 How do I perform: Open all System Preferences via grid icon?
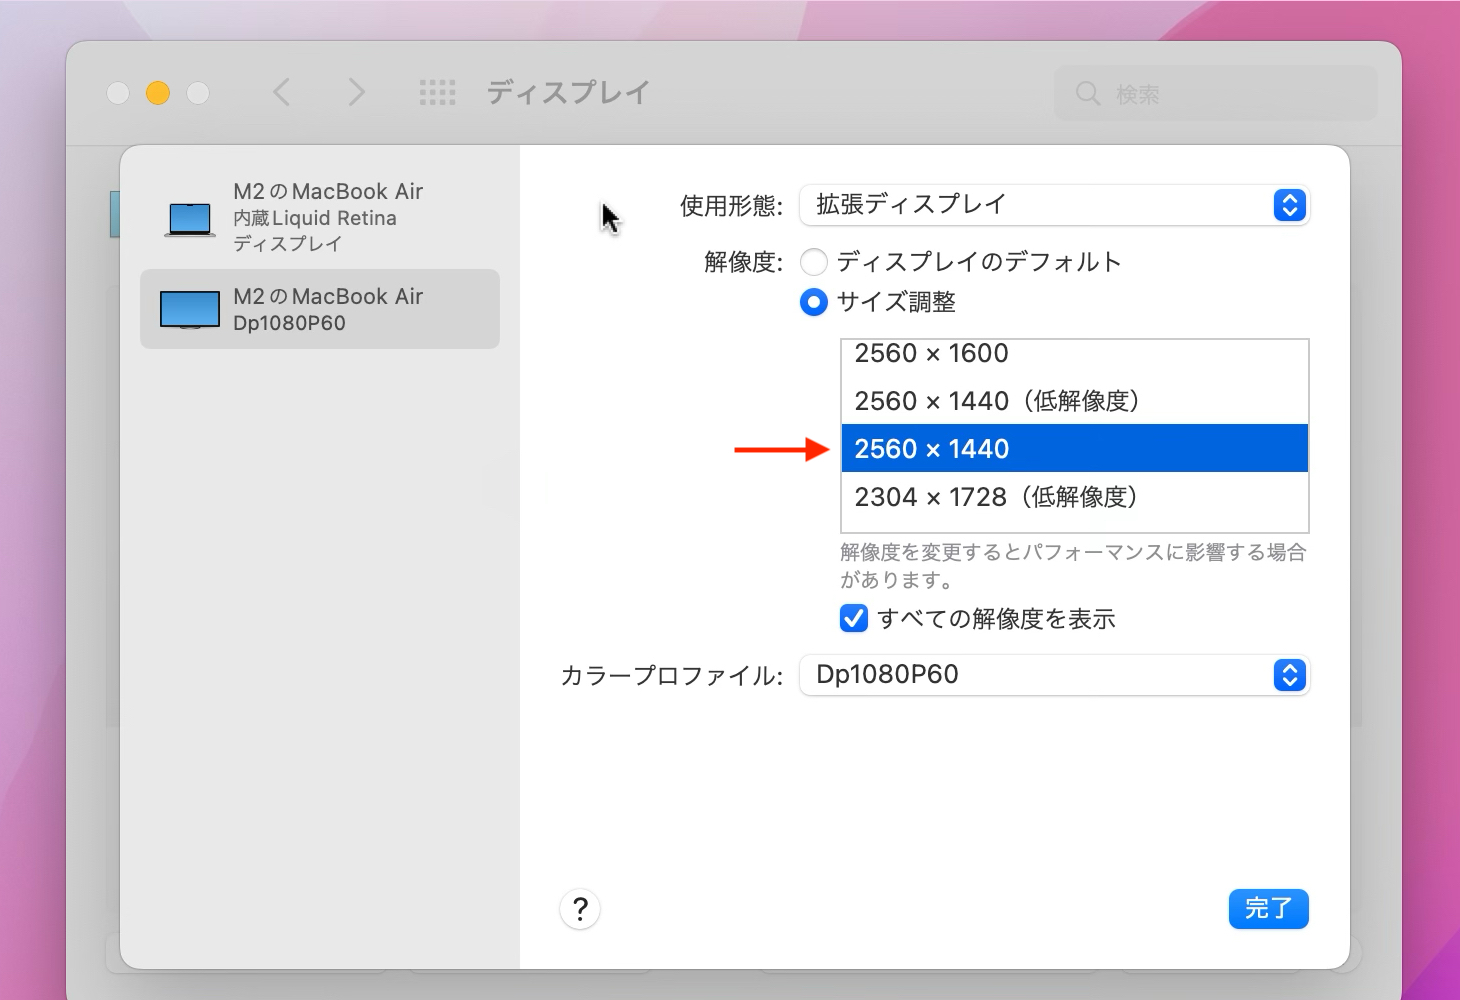tap(437, 92)
